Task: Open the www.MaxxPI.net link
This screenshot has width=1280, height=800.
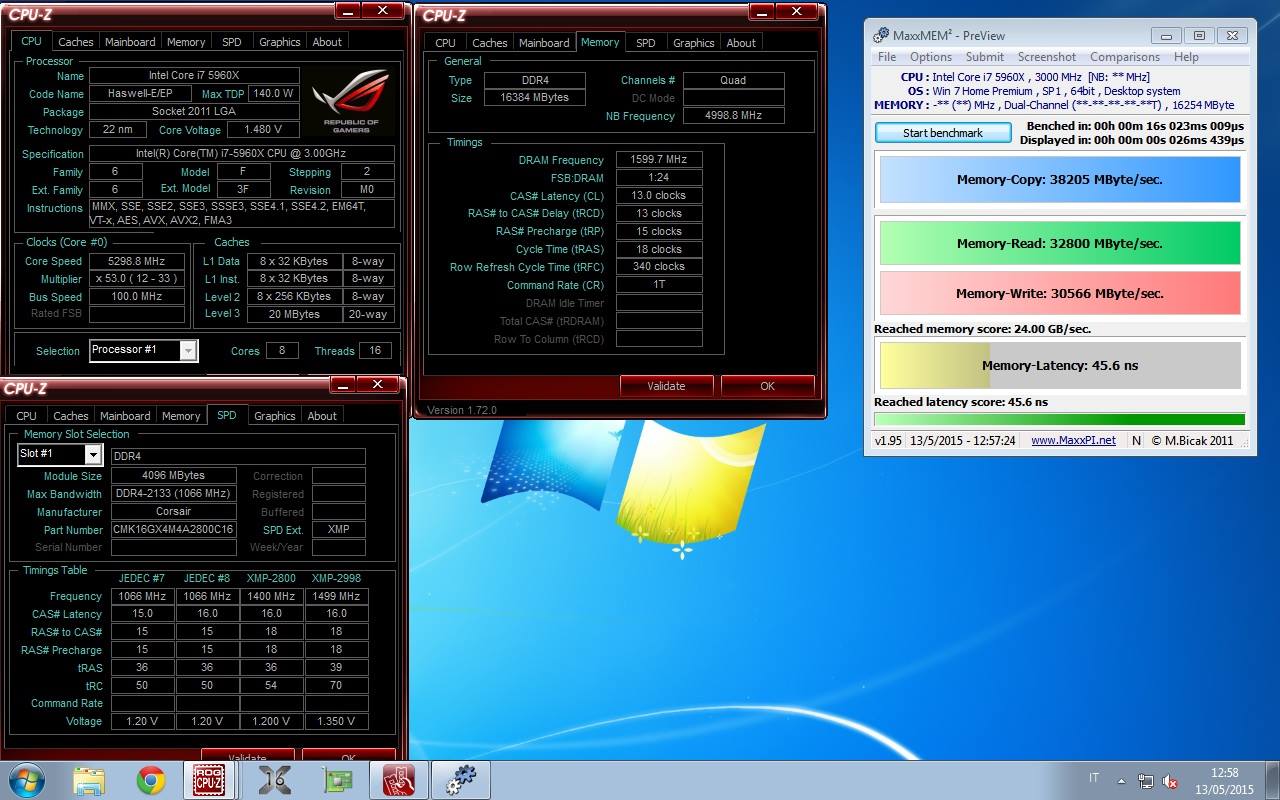Action: [1073, 440]
